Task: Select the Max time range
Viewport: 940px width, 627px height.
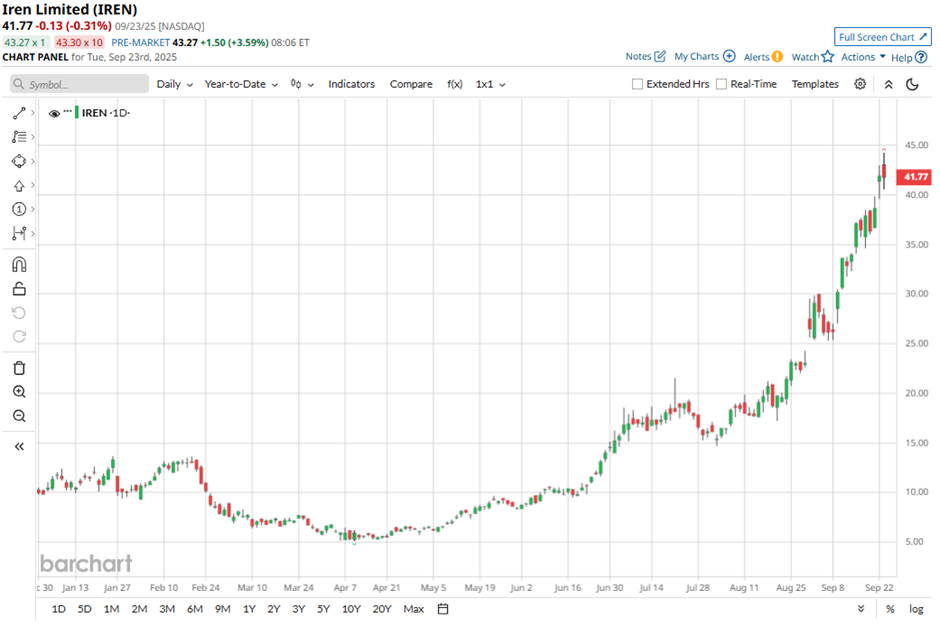Action: pyautogui.click(x=414, y=609)
